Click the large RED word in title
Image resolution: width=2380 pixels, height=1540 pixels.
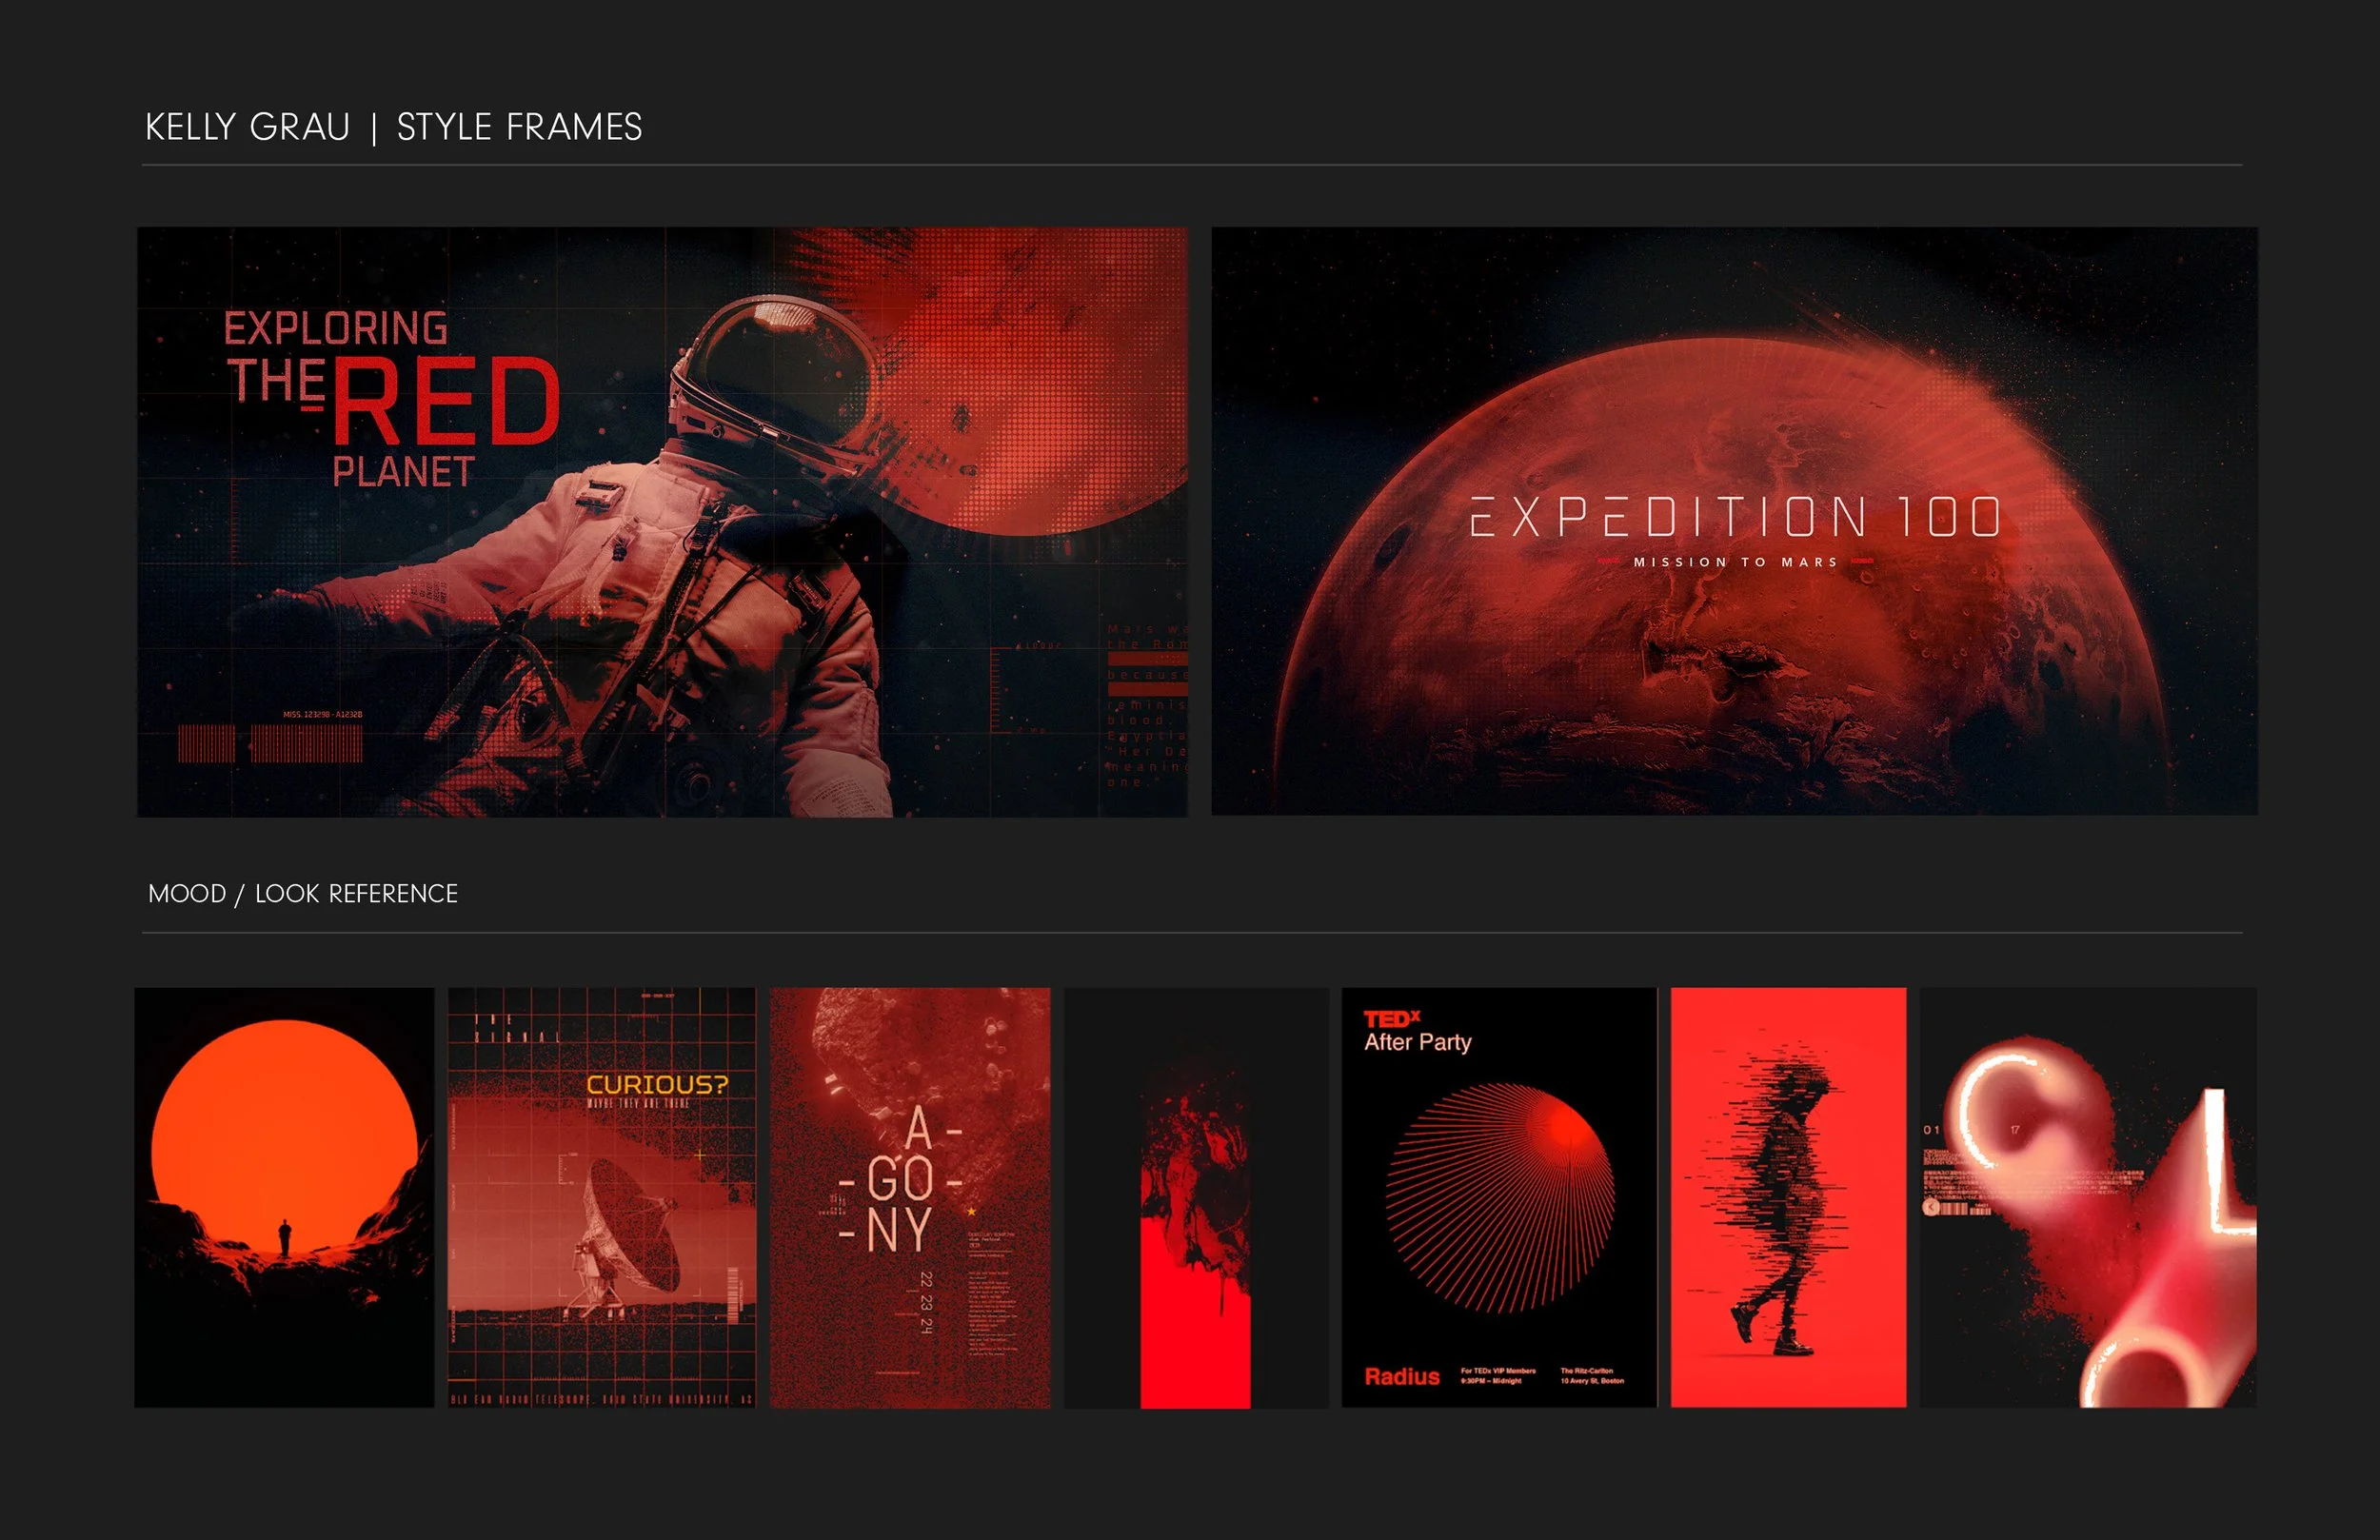click(x=447, y=402)
